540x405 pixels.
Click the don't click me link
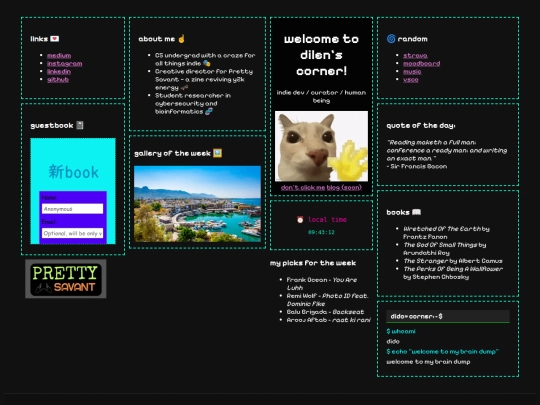(x=303, y=187)
